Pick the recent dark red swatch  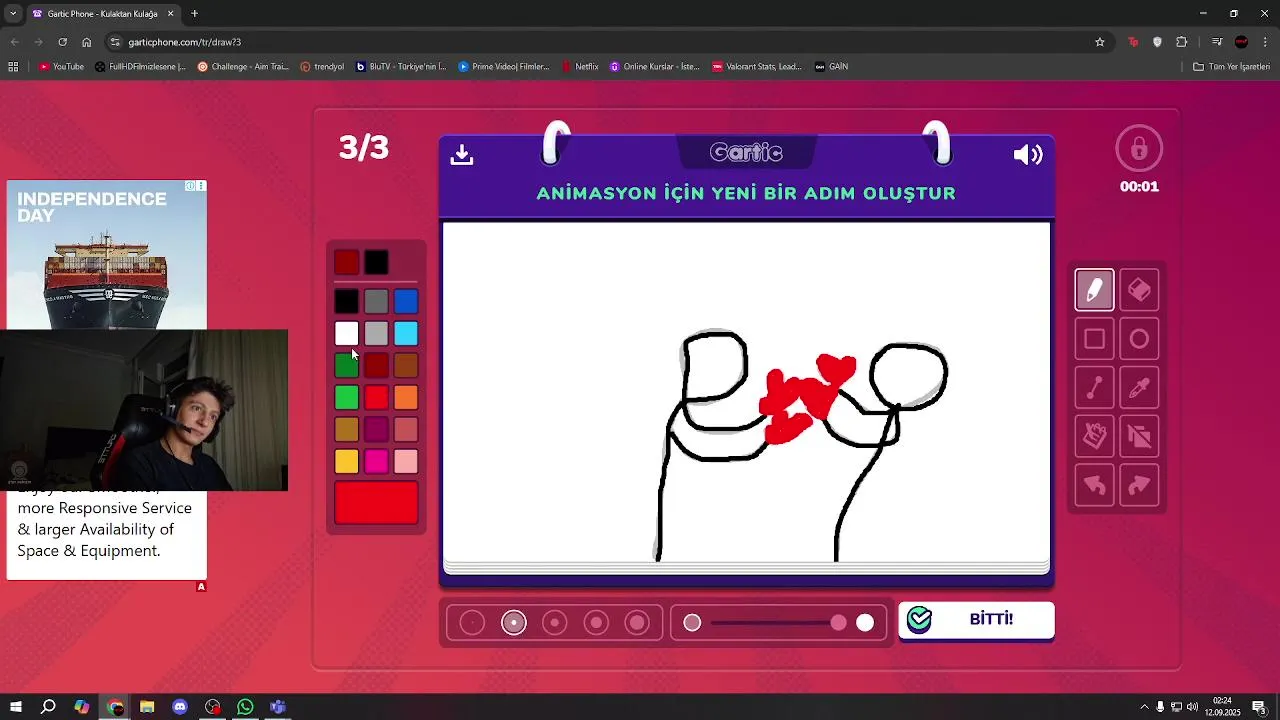(346, 262)
